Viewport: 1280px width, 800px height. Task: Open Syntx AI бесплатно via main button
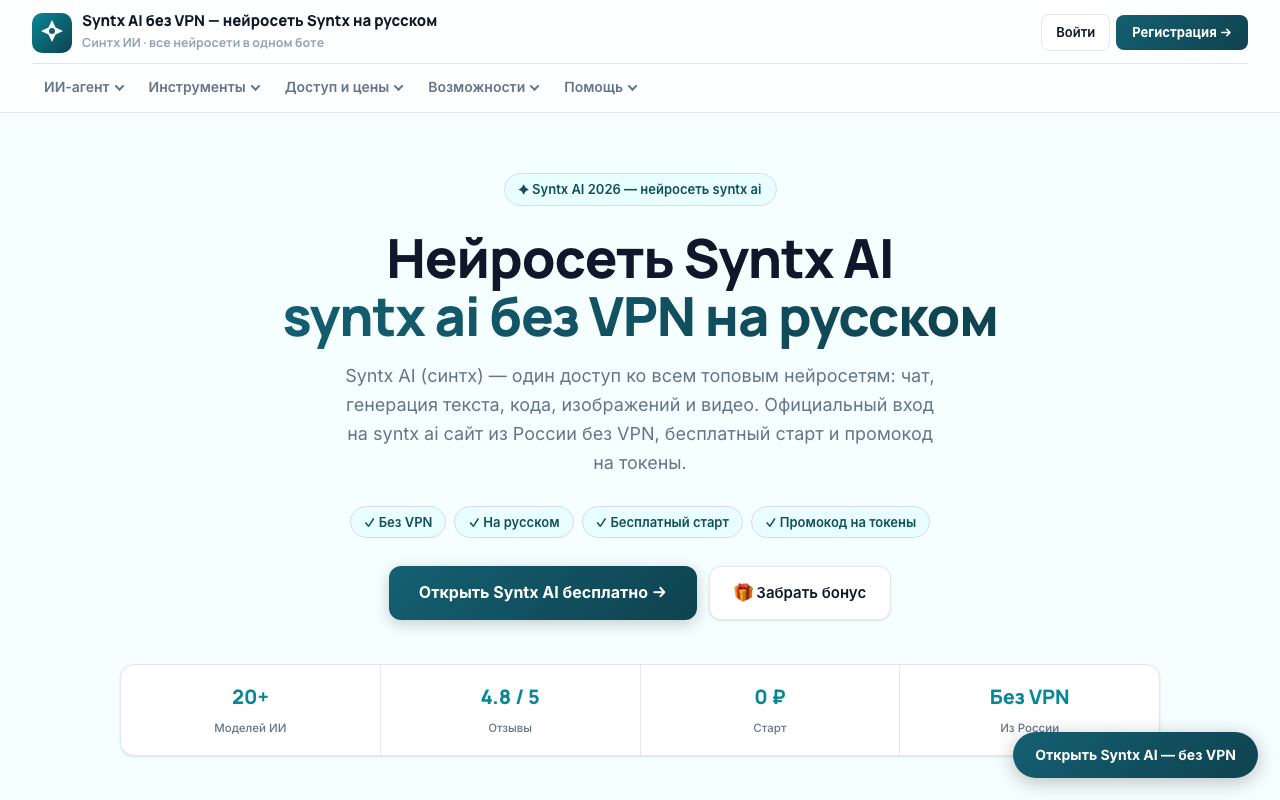(543, 593)
